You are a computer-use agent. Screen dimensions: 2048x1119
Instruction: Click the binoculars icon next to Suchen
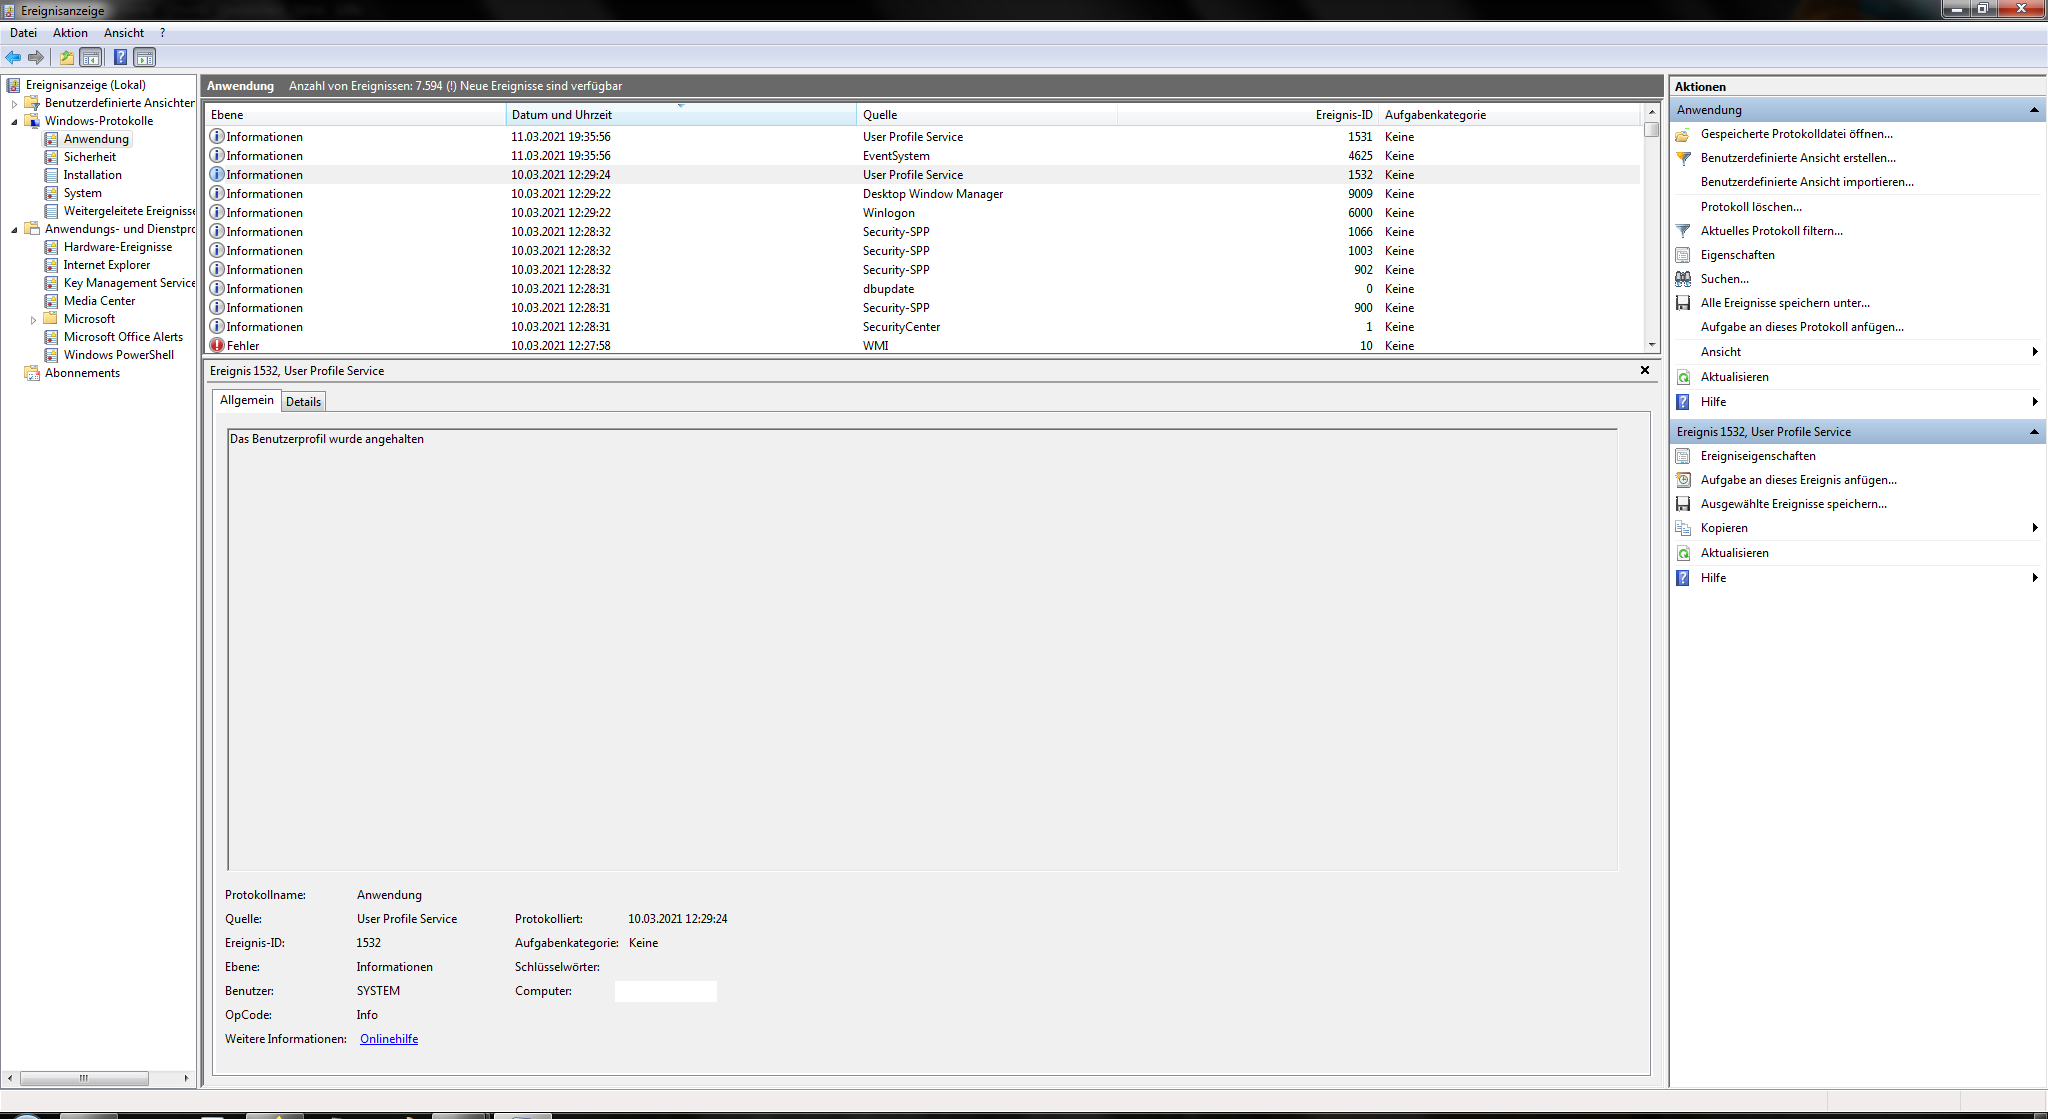[x=1683, y=279]
